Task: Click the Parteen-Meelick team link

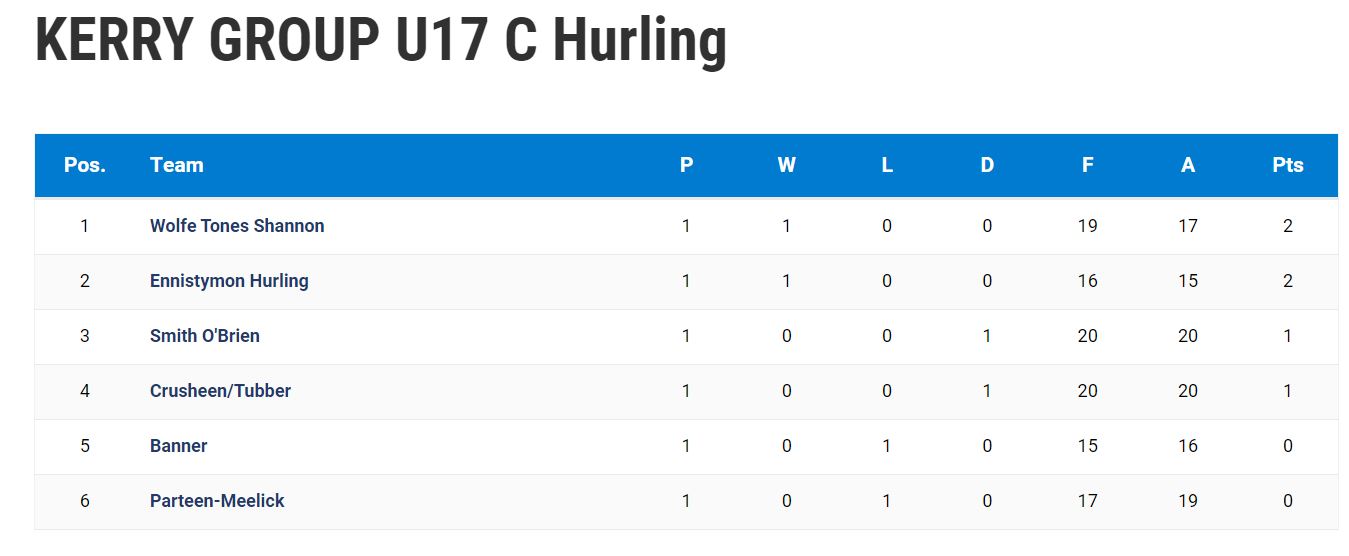Action: 217,501
